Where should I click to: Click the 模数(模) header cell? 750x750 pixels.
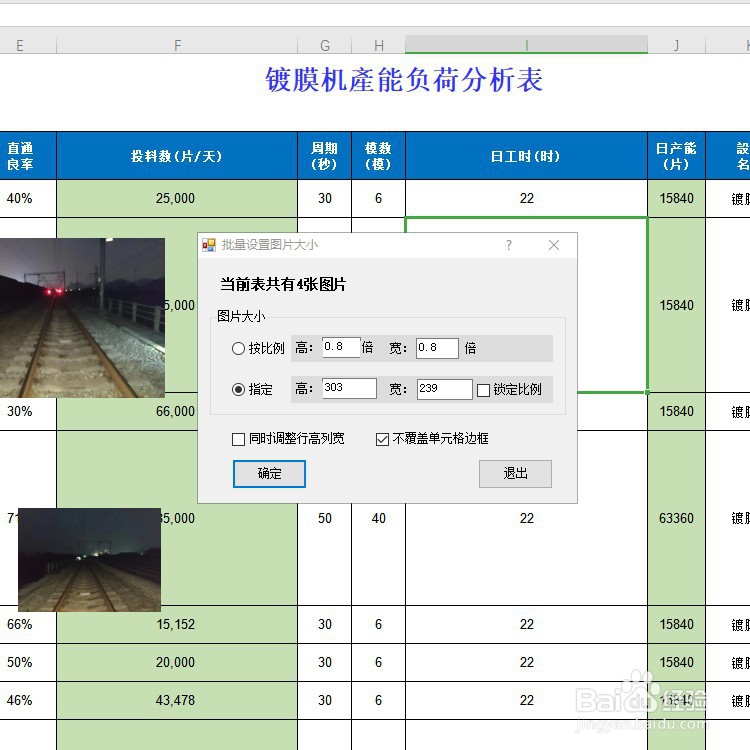click(x=378, y=156)
